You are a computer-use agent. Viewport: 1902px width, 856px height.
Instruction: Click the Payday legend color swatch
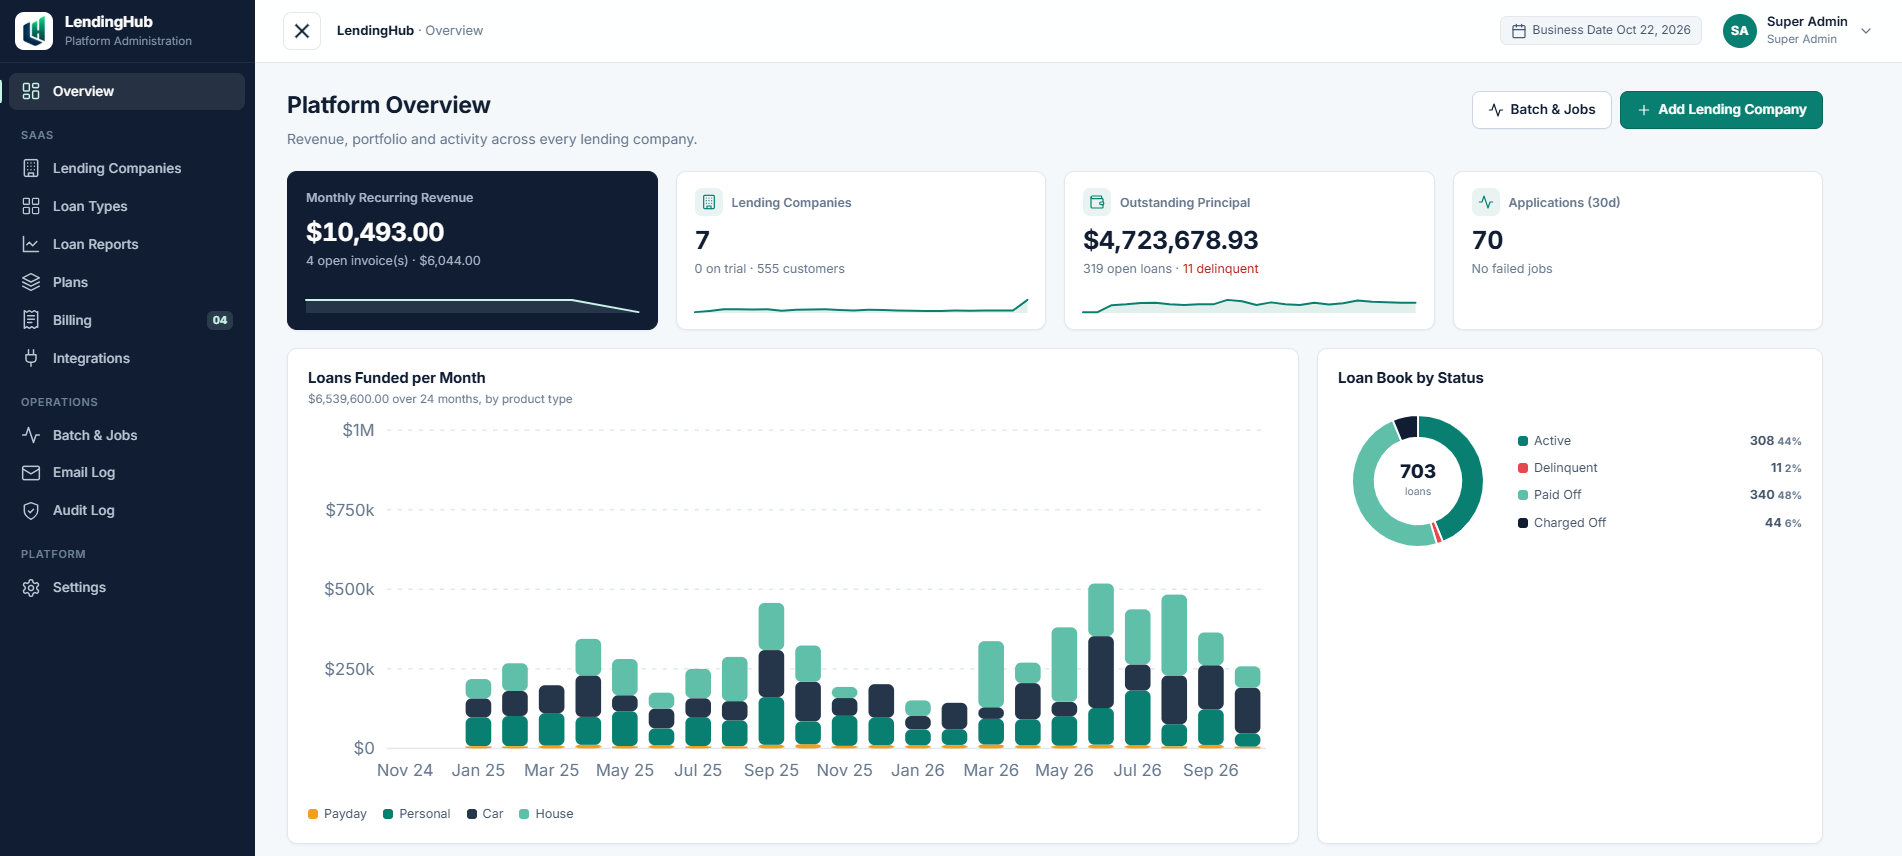[313, 814]
